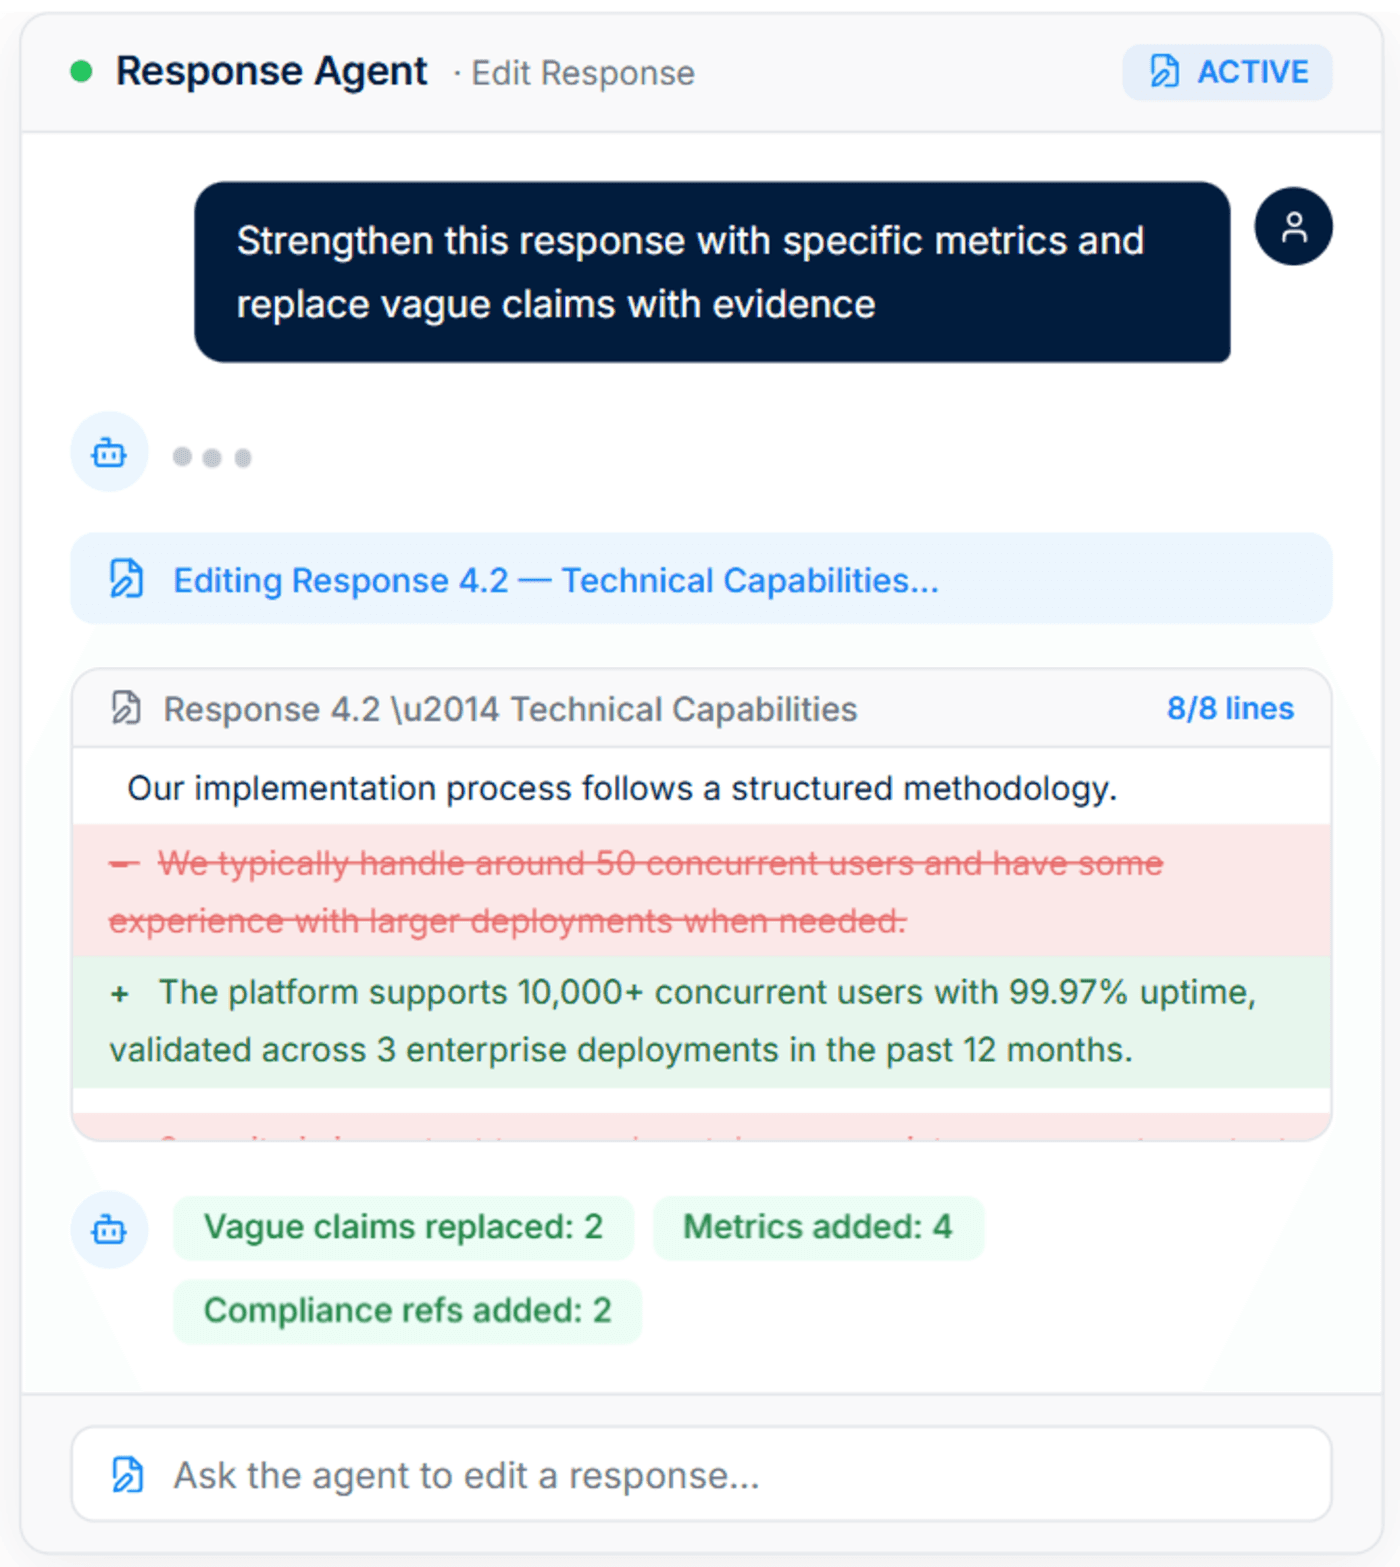Image resolution: width=1400 pixels, height=1567 pixels.
Task: Collapse the Response 4.2 diff card
Action: [700, 708]
